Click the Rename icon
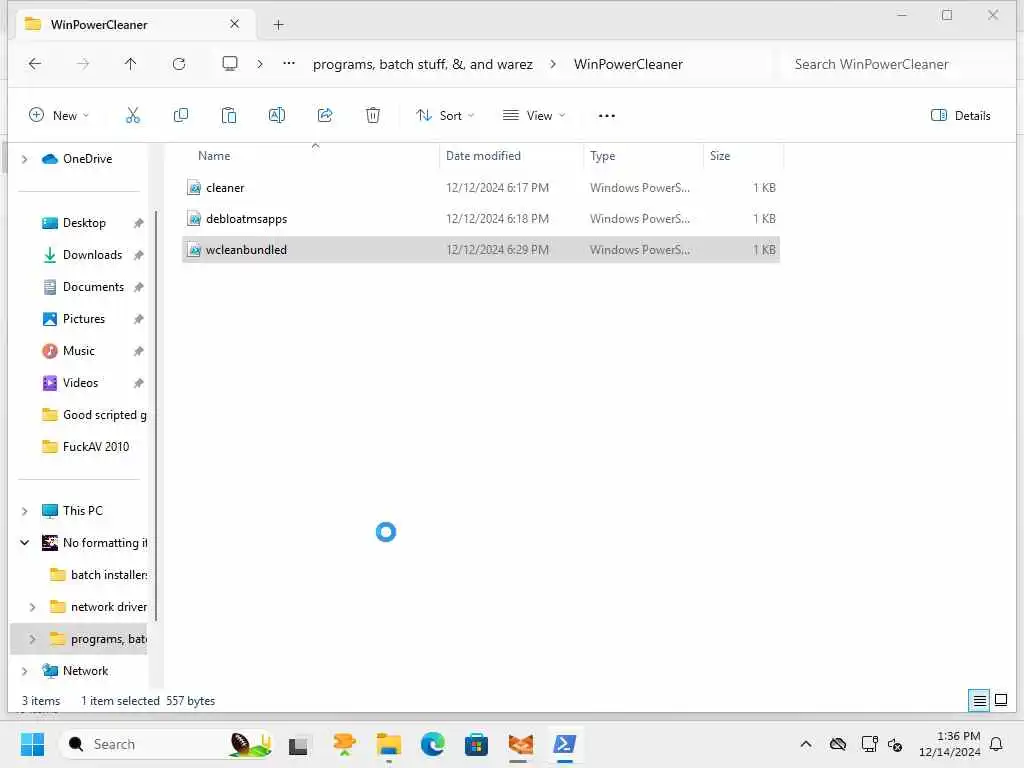Screen dimensions: 1024x768 [x=277, y=116]
